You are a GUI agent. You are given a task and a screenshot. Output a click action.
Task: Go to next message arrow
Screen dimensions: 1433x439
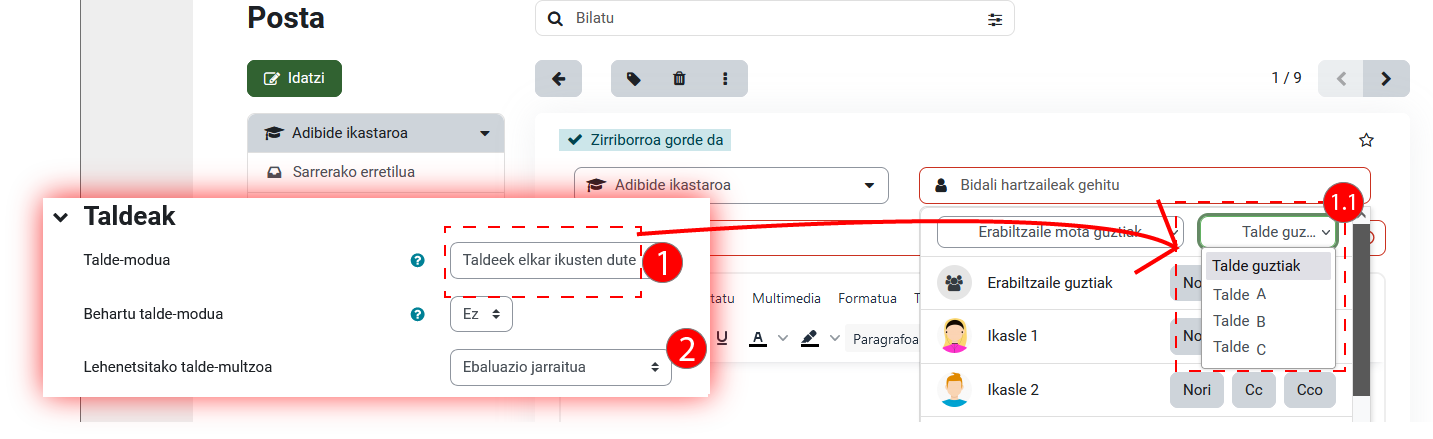click(x=1386, y=79)
